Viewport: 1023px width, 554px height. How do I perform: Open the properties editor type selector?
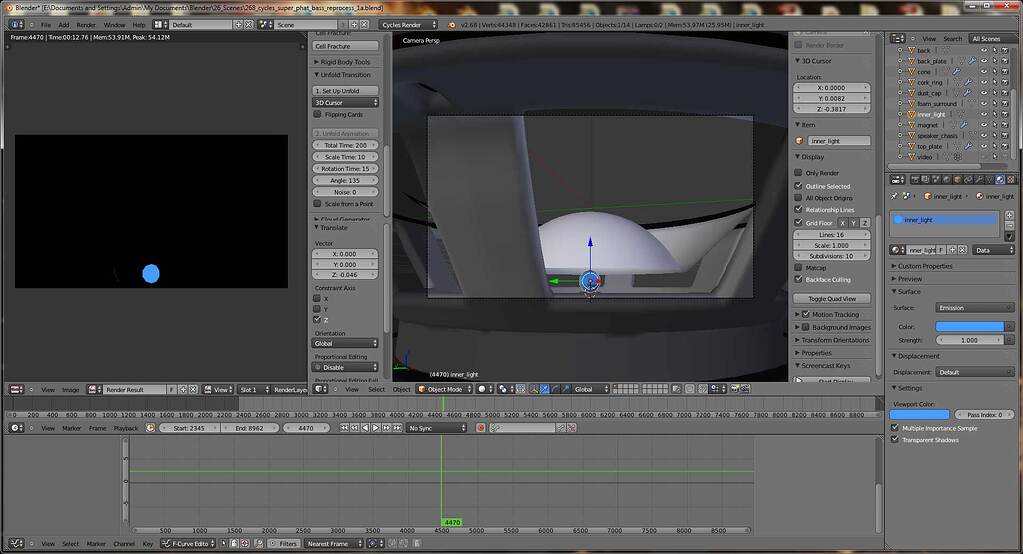pos(898,179)
